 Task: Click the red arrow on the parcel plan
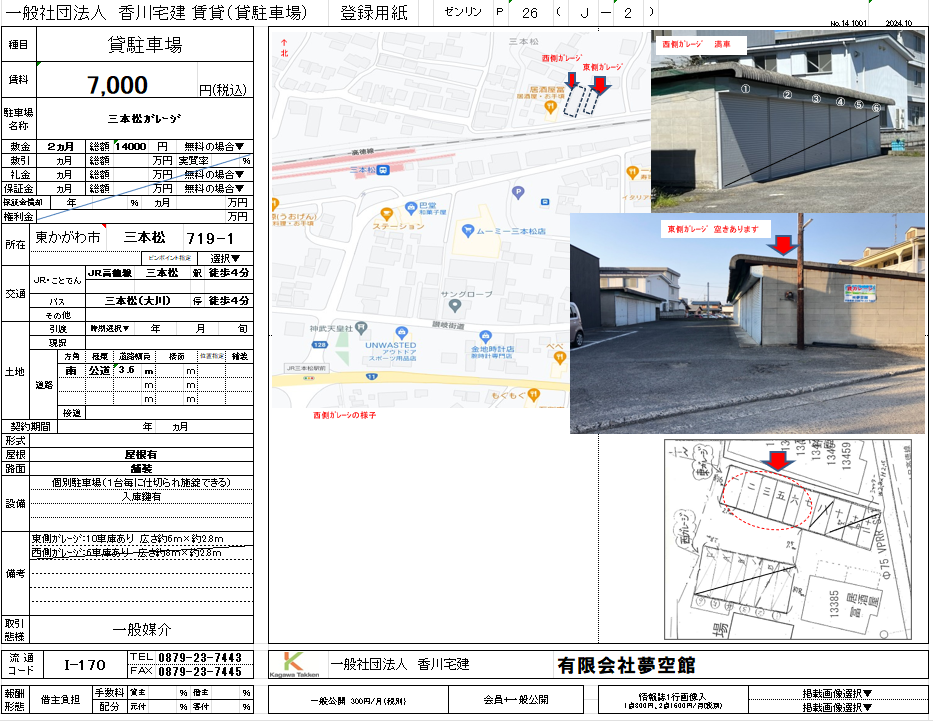(x=775, y=460)
